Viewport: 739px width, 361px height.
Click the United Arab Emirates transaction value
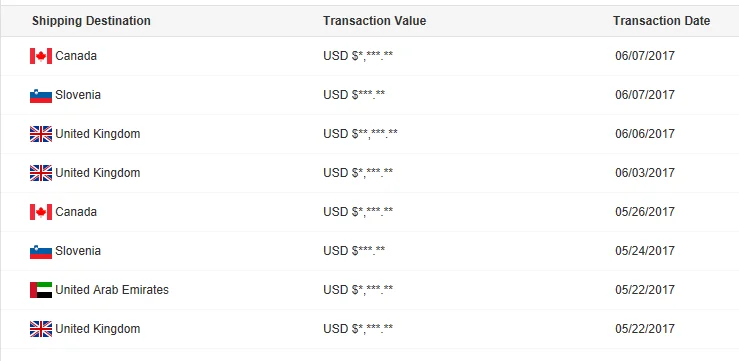pos(358,290)
